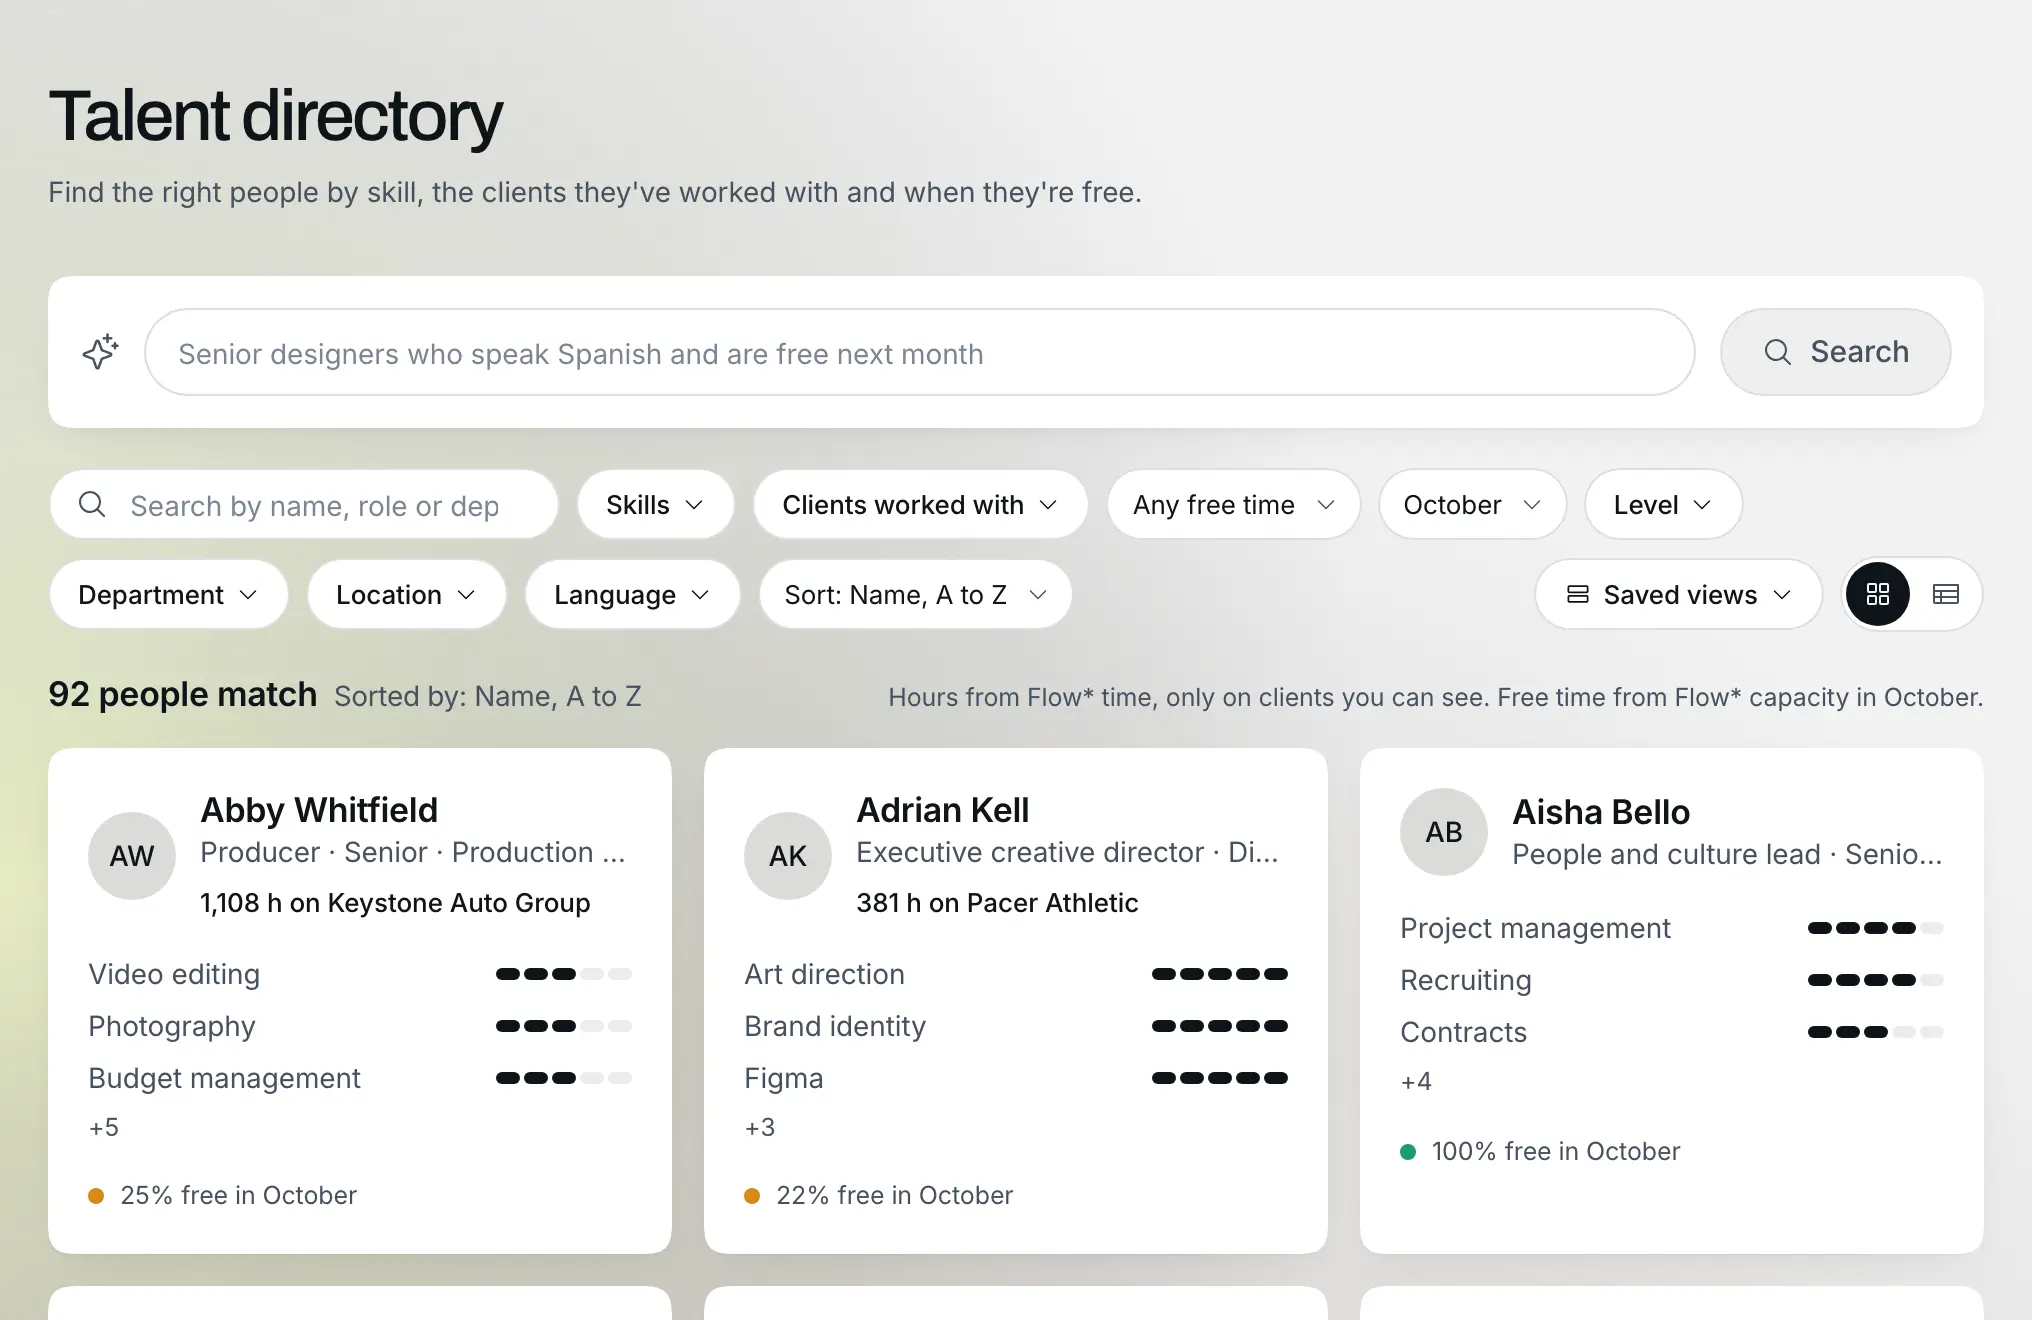This screenshot has height=1320, width=2032.
Task: Click 22% free in October status
Action: [878, 1195]
